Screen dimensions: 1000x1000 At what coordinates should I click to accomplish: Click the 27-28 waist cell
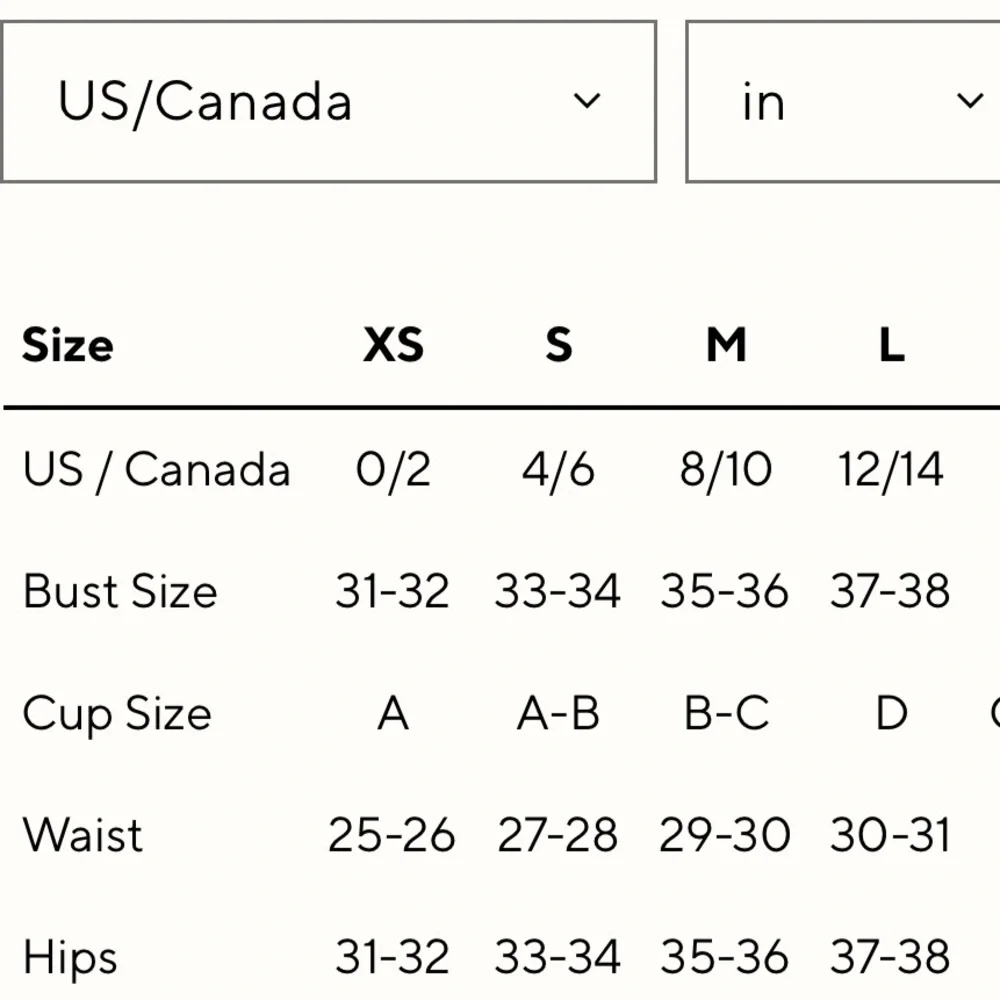[557, 835]
